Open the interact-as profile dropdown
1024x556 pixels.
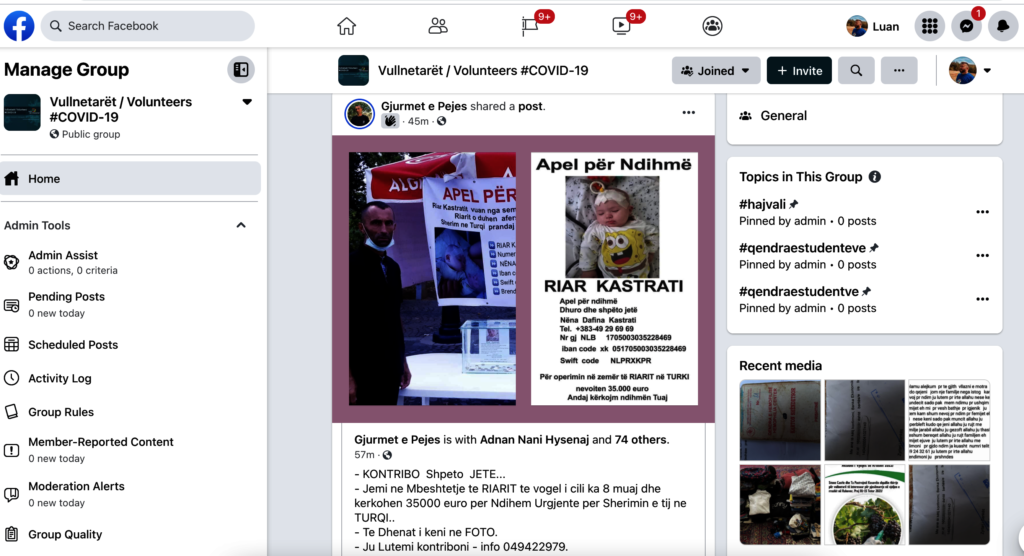970,71
